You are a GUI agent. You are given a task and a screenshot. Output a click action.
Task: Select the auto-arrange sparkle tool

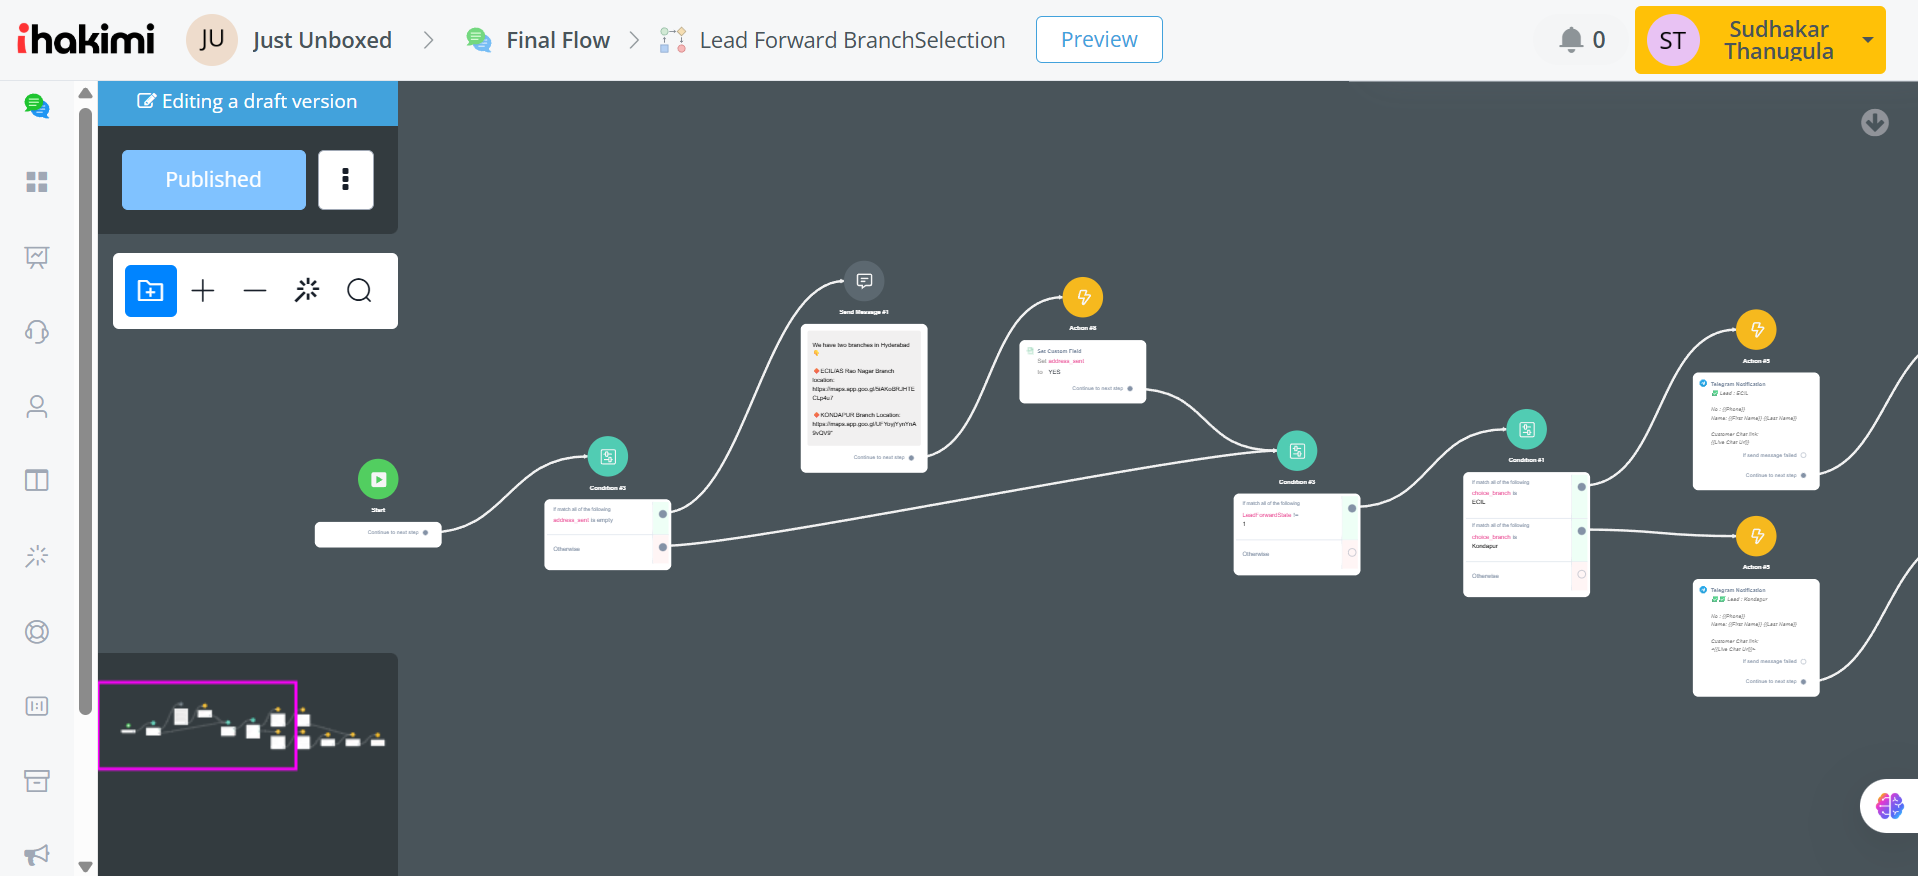pyautogui.click(x=307, y=291)
